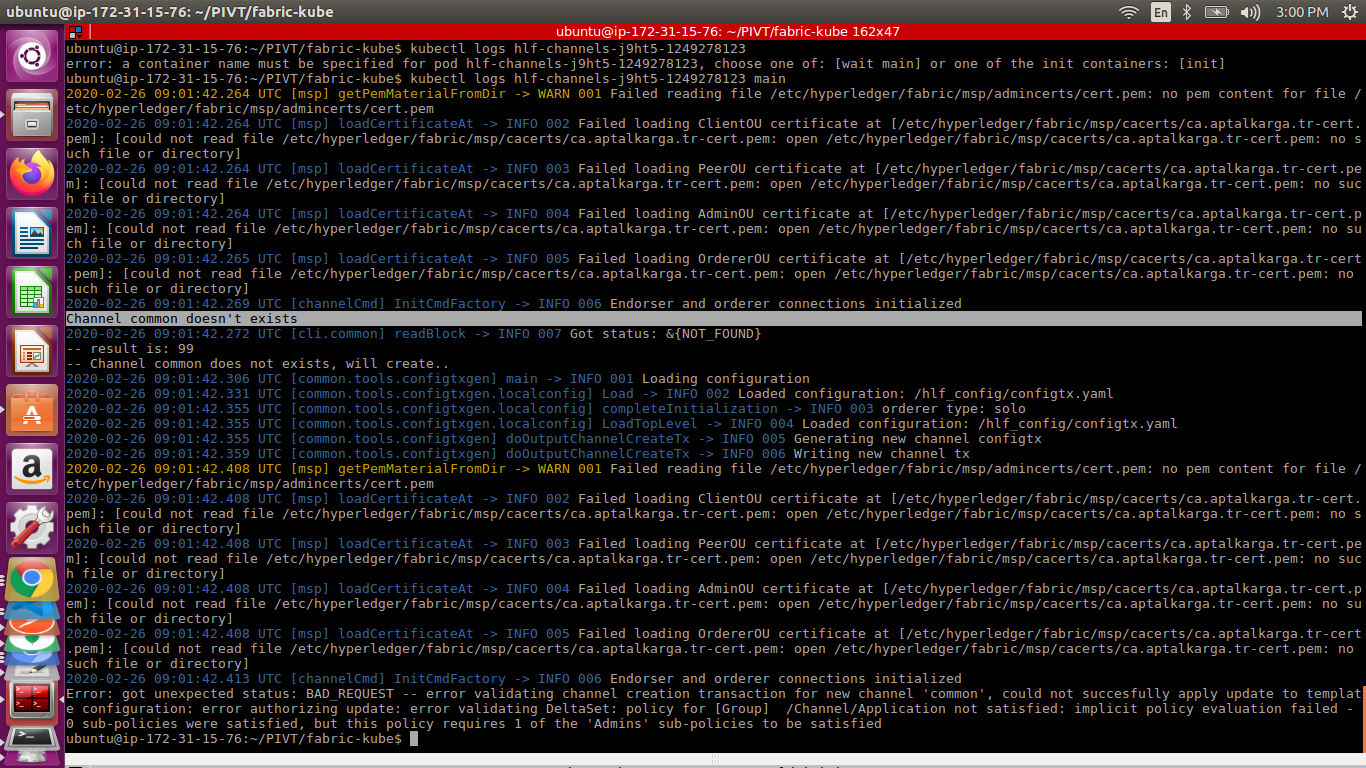Open the Ubuntu Dash search launcher
The width and height of the screenshot is (1366, 768).
(x=32, y=57)
